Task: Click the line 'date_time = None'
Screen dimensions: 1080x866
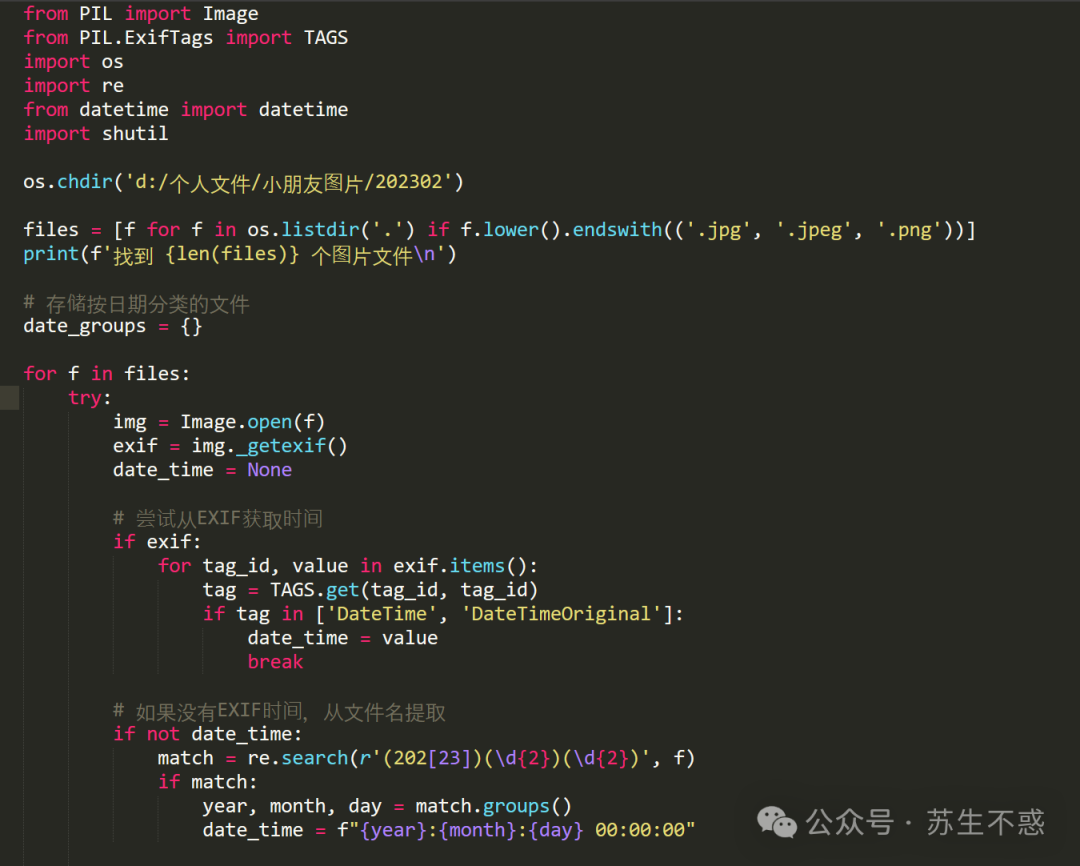Action: coord(202,470)
